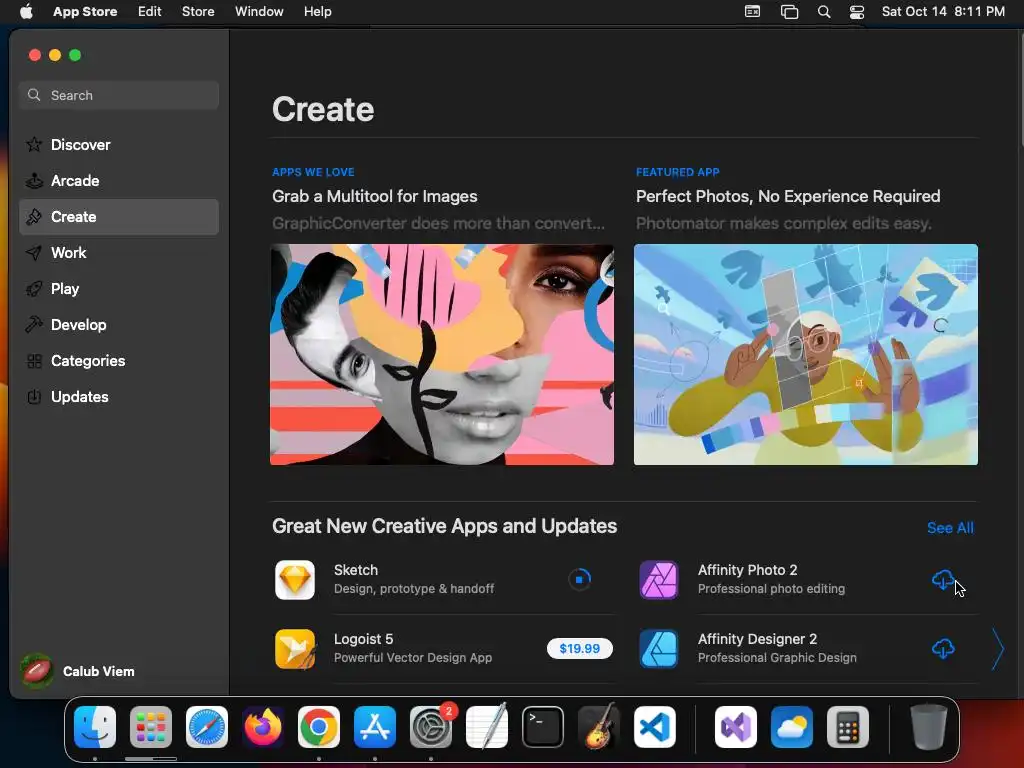This screenshot has width=1024, height=768.
Task: Launch Google Chrome from the dock
Action: (x=319, y=727)
